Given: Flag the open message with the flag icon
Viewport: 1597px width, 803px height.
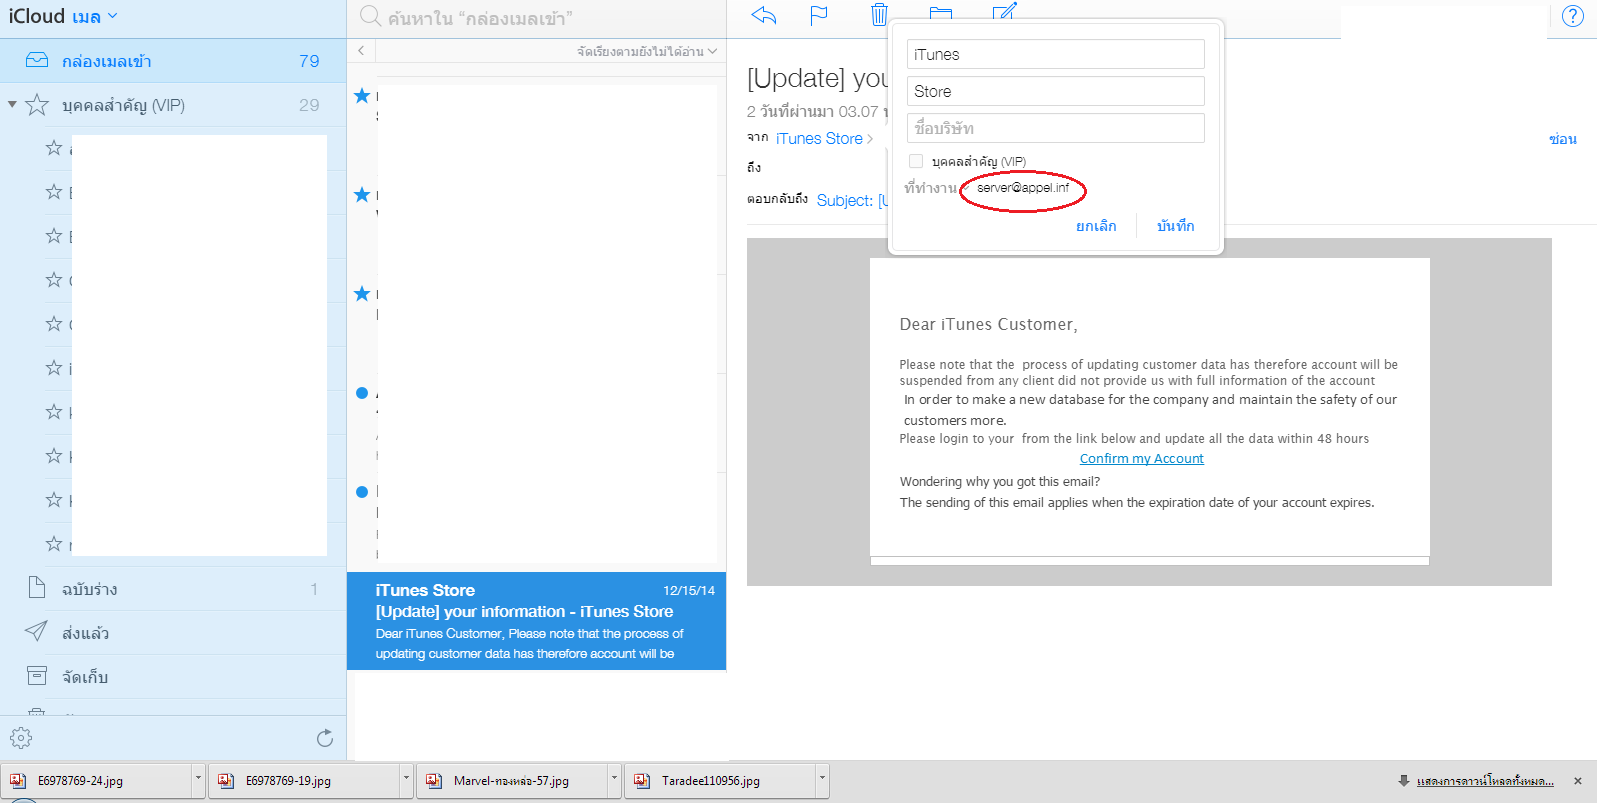Looking at the screenshot, I should (x=819, y=15).
